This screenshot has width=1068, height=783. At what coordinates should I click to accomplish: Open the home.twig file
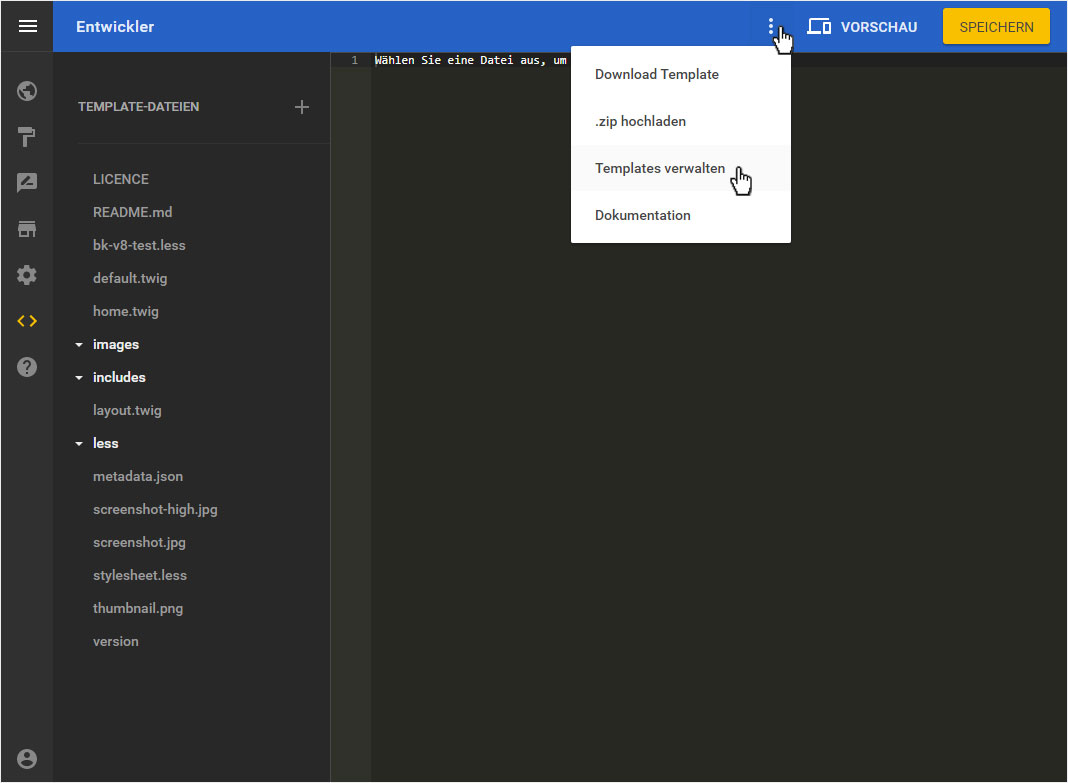click(125, 311)
